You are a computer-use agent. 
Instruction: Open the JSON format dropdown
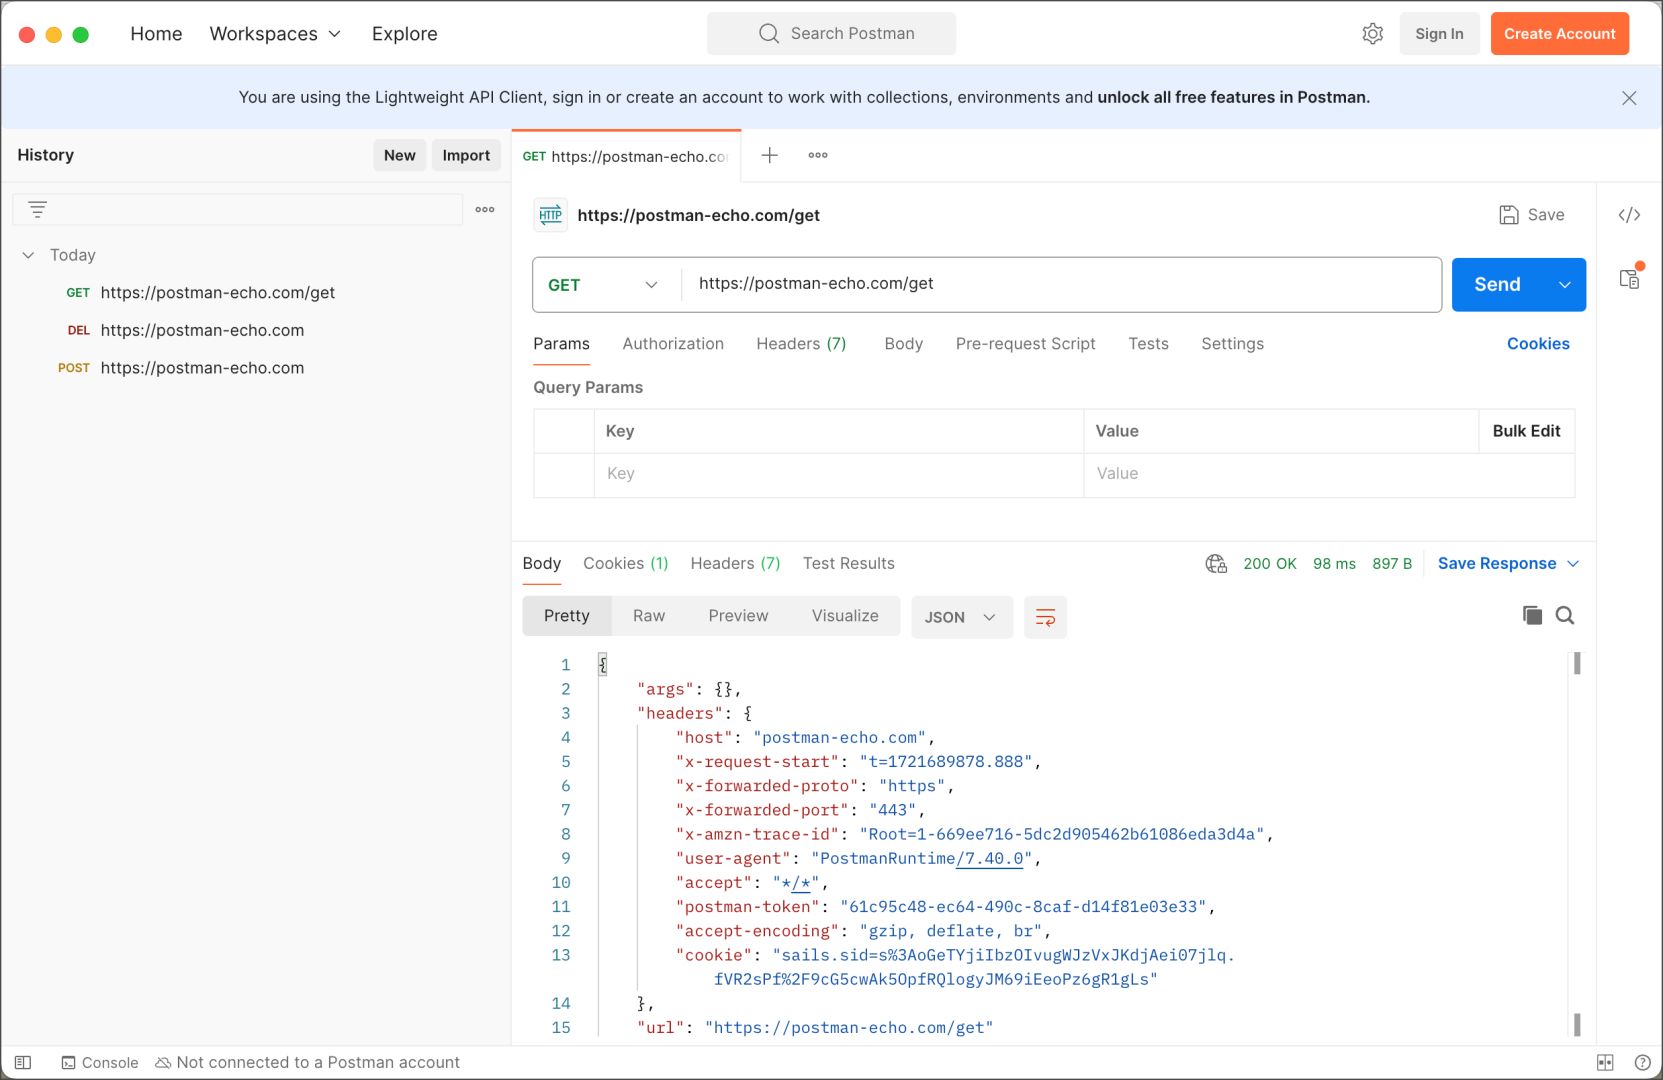click(x=961, y=617)
